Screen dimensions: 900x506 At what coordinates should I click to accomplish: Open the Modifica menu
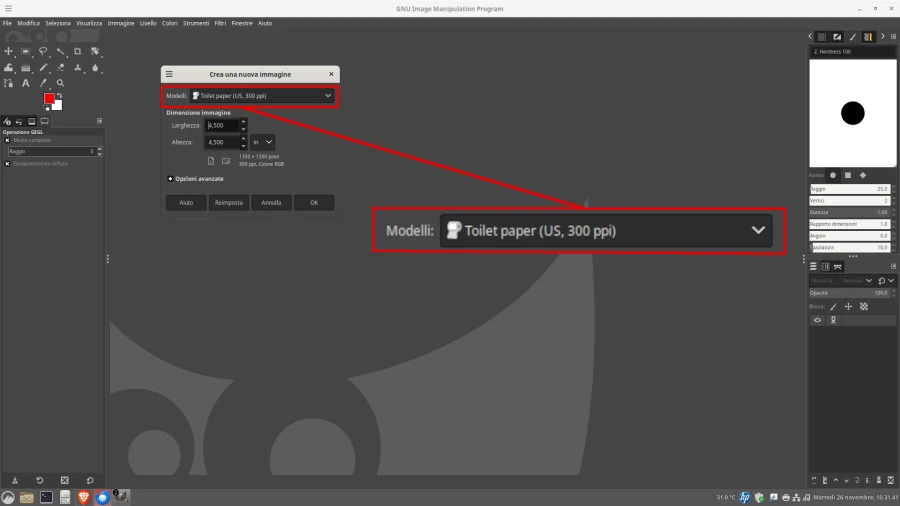pyautogui.click(x=28, y=24)
